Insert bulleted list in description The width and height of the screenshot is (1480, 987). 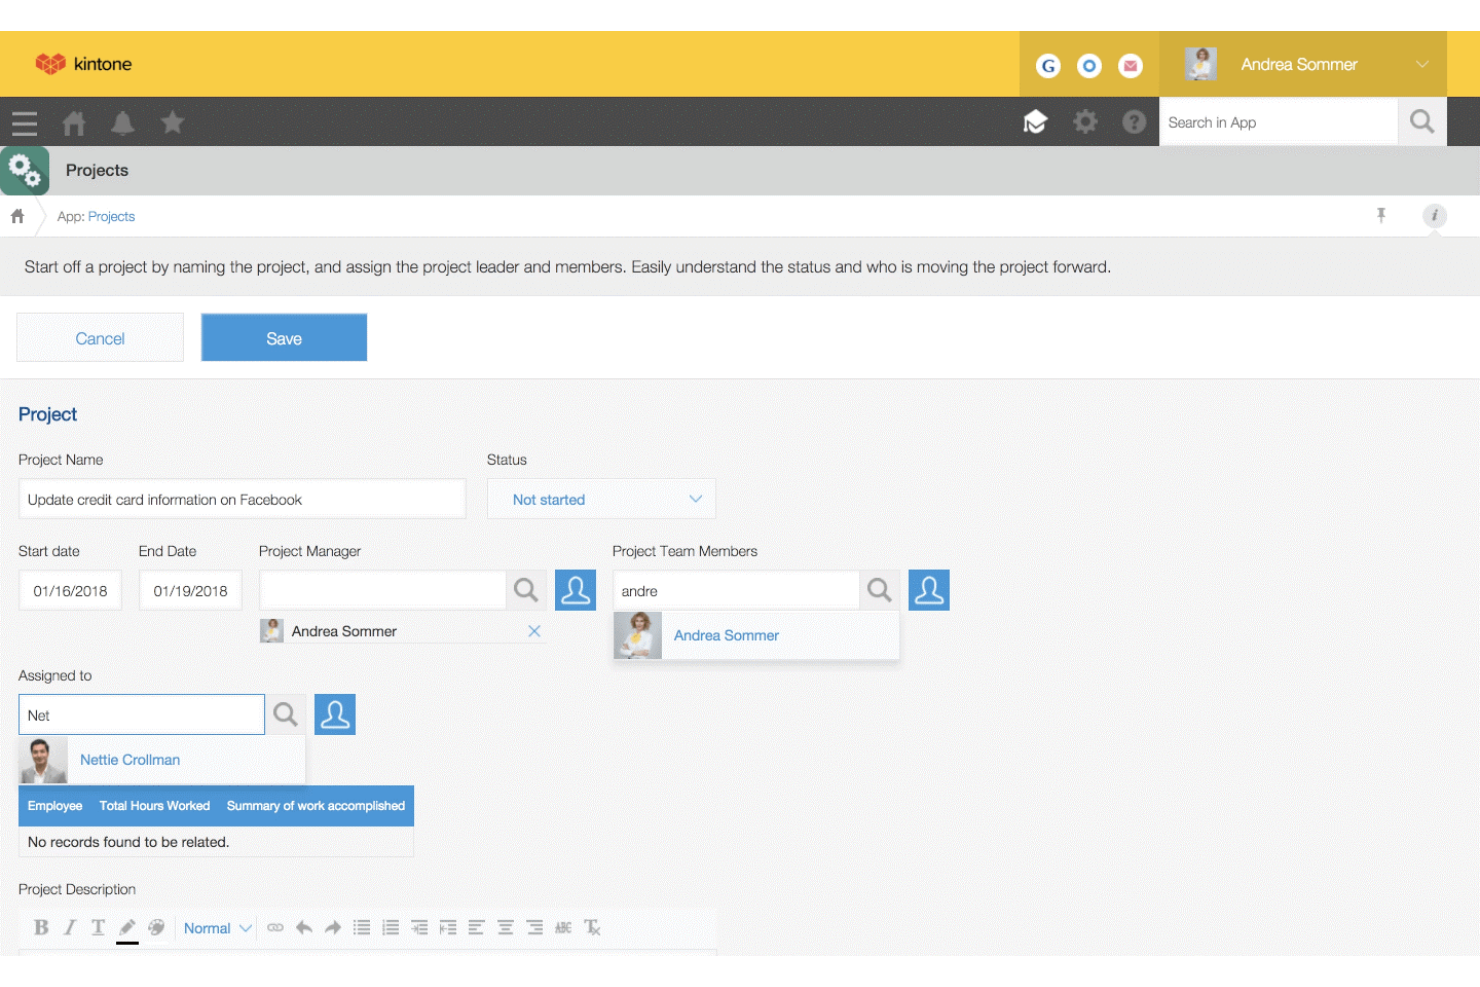coord(362,927)
